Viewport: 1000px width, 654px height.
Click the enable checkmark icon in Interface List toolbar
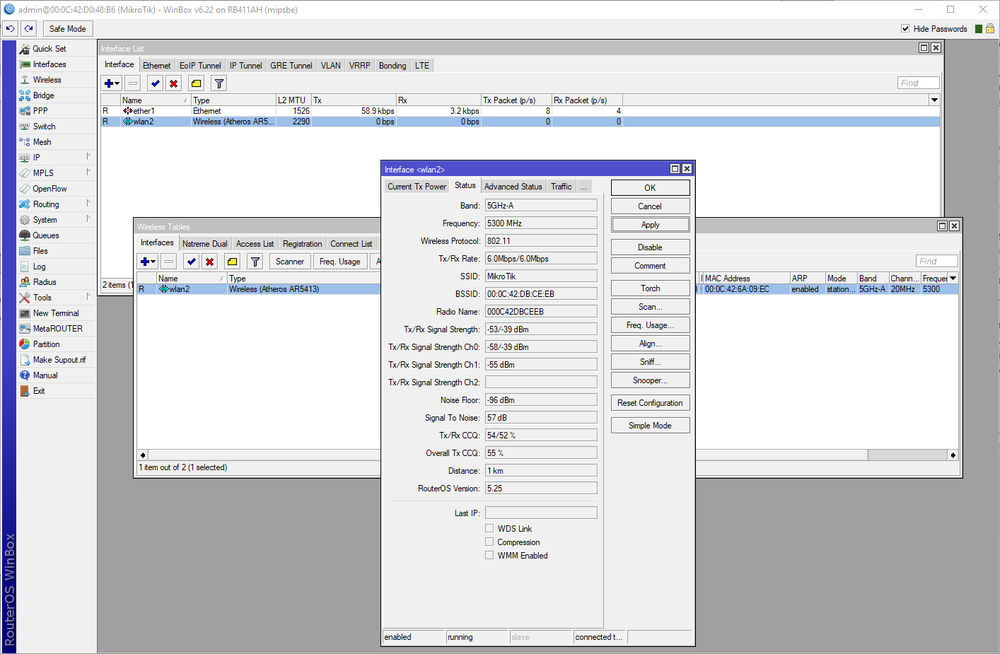(x=155, y=83)
